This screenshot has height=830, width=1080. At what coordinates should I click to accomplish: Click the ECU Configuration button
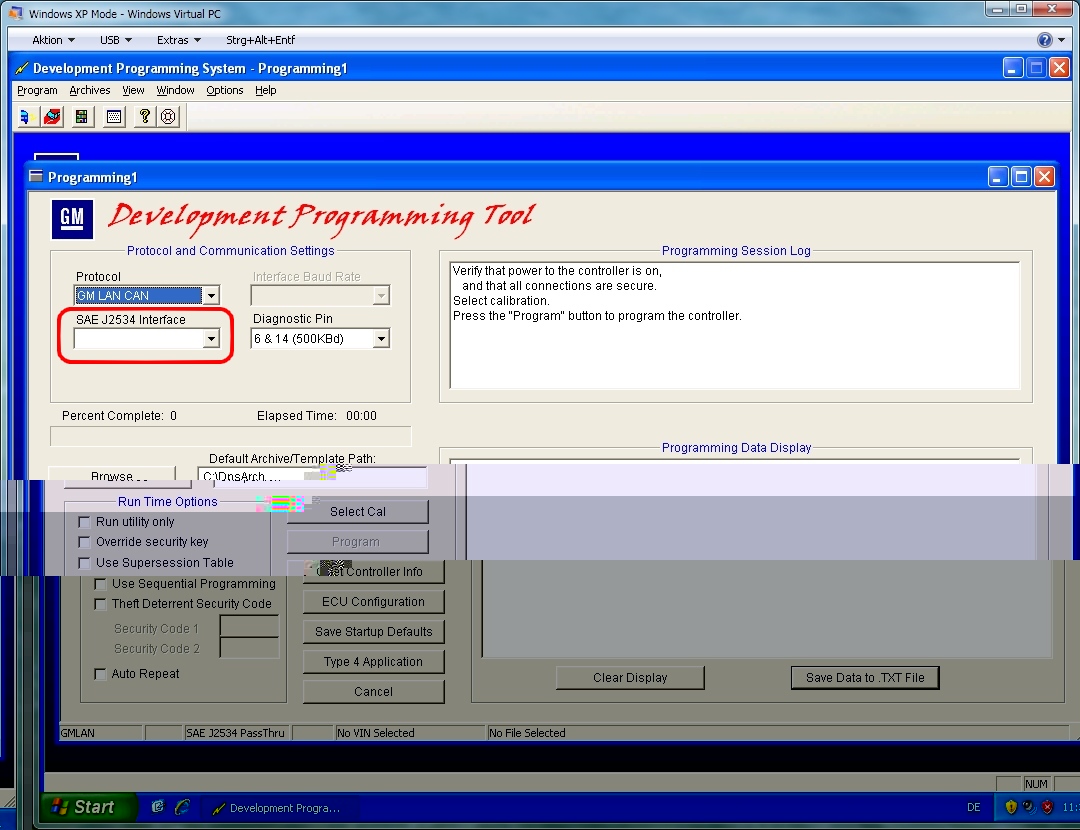pos(373,602)
